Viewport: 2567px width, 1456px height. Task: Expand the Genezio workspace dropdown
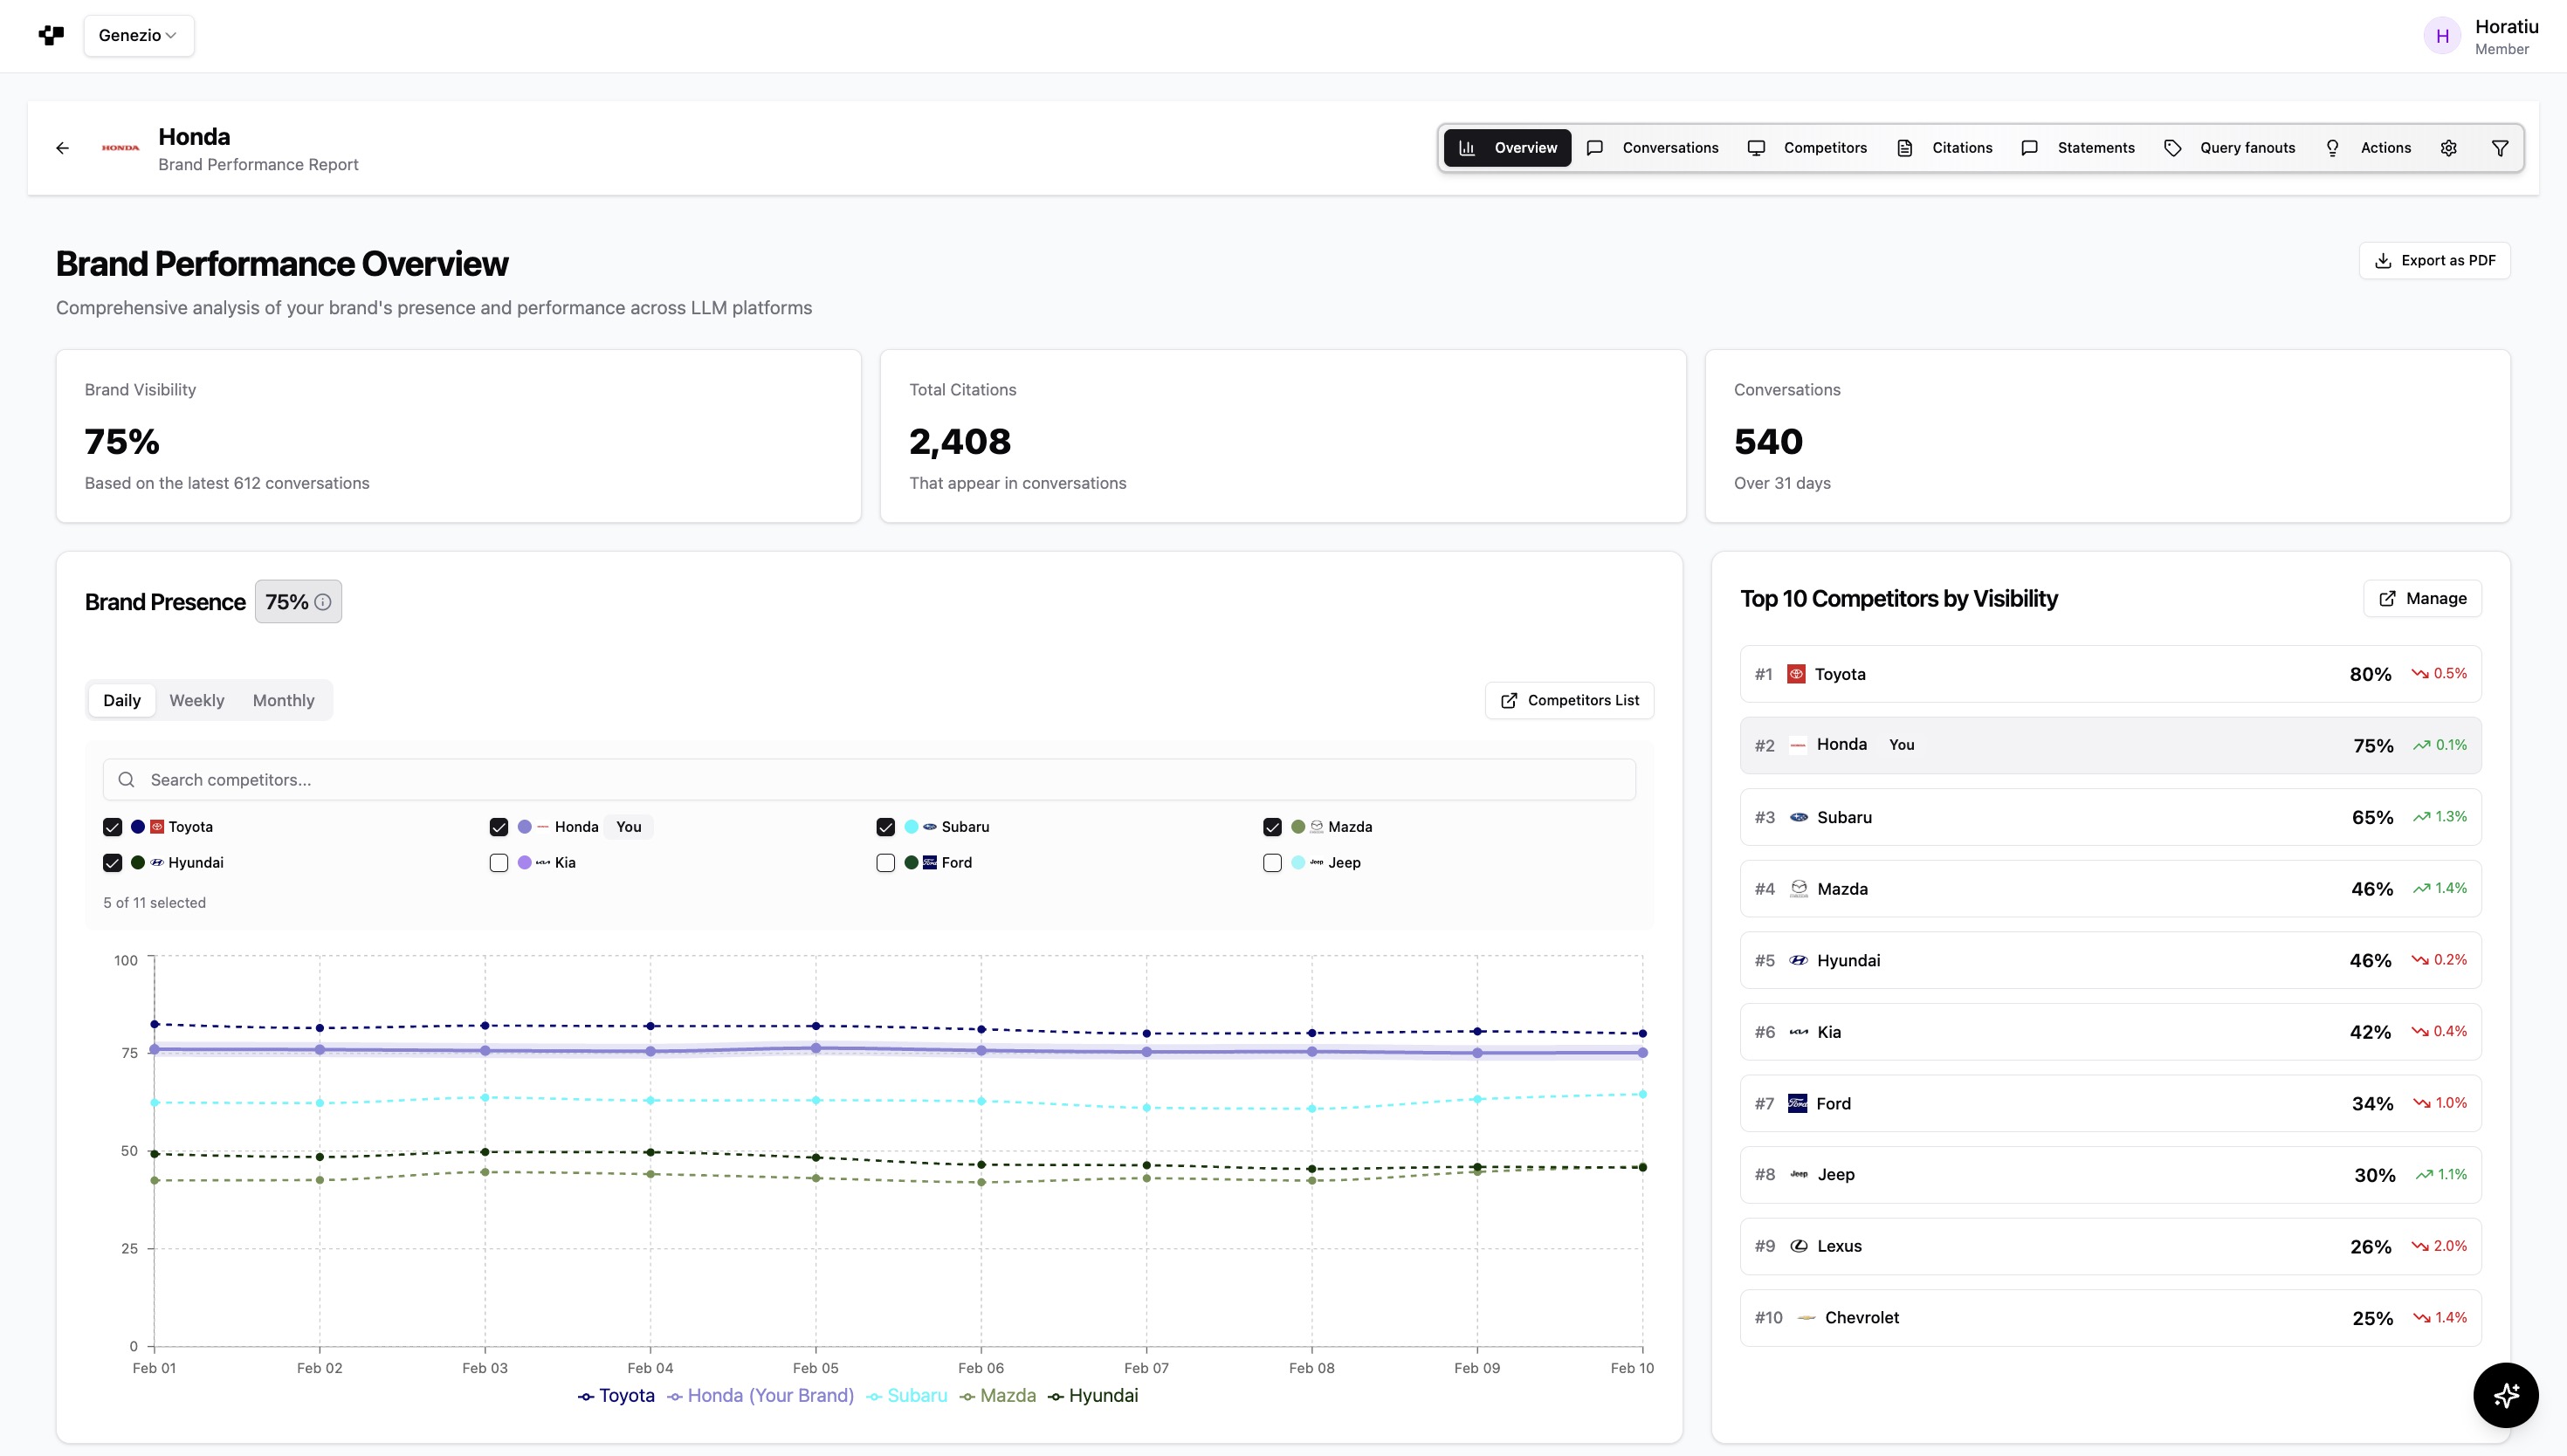point(139,35)
